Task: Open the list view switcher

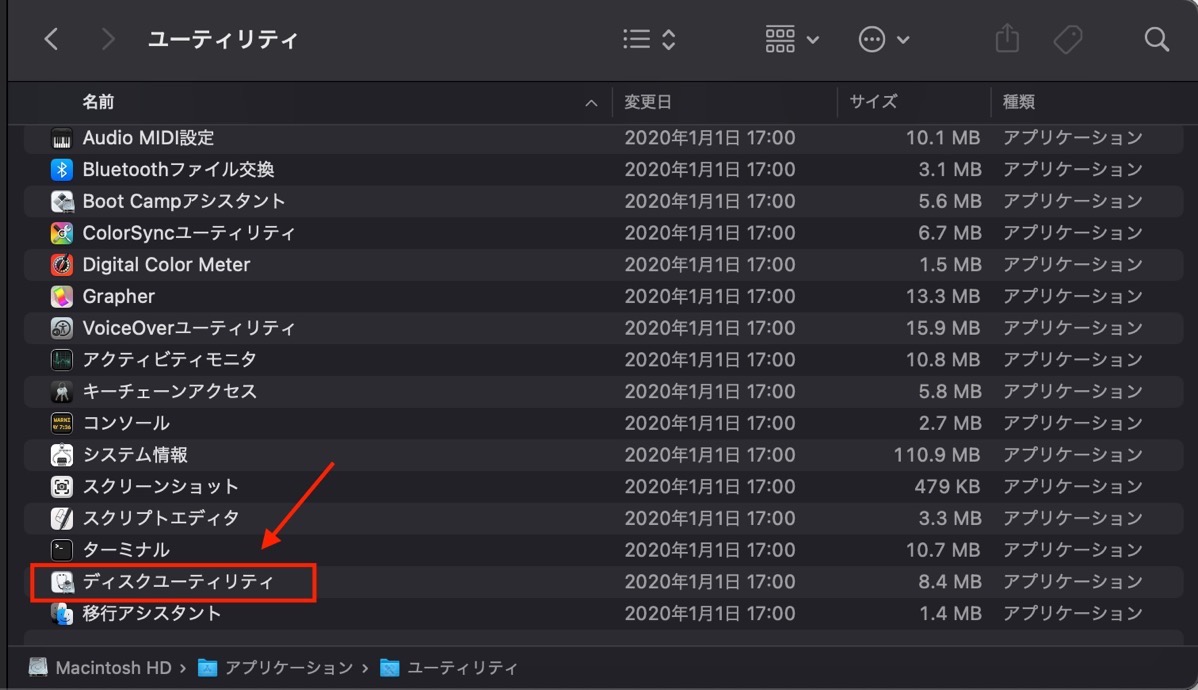Action: pos(649,39)
